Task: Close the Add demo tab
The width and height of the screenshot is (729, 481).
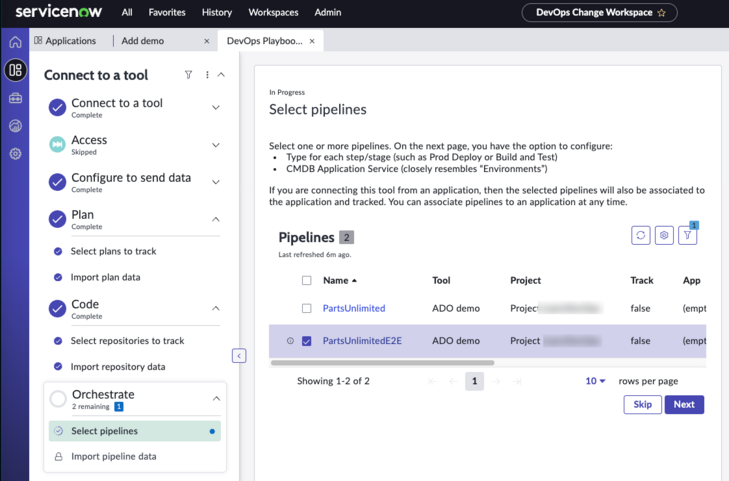Action: point(207,41)
